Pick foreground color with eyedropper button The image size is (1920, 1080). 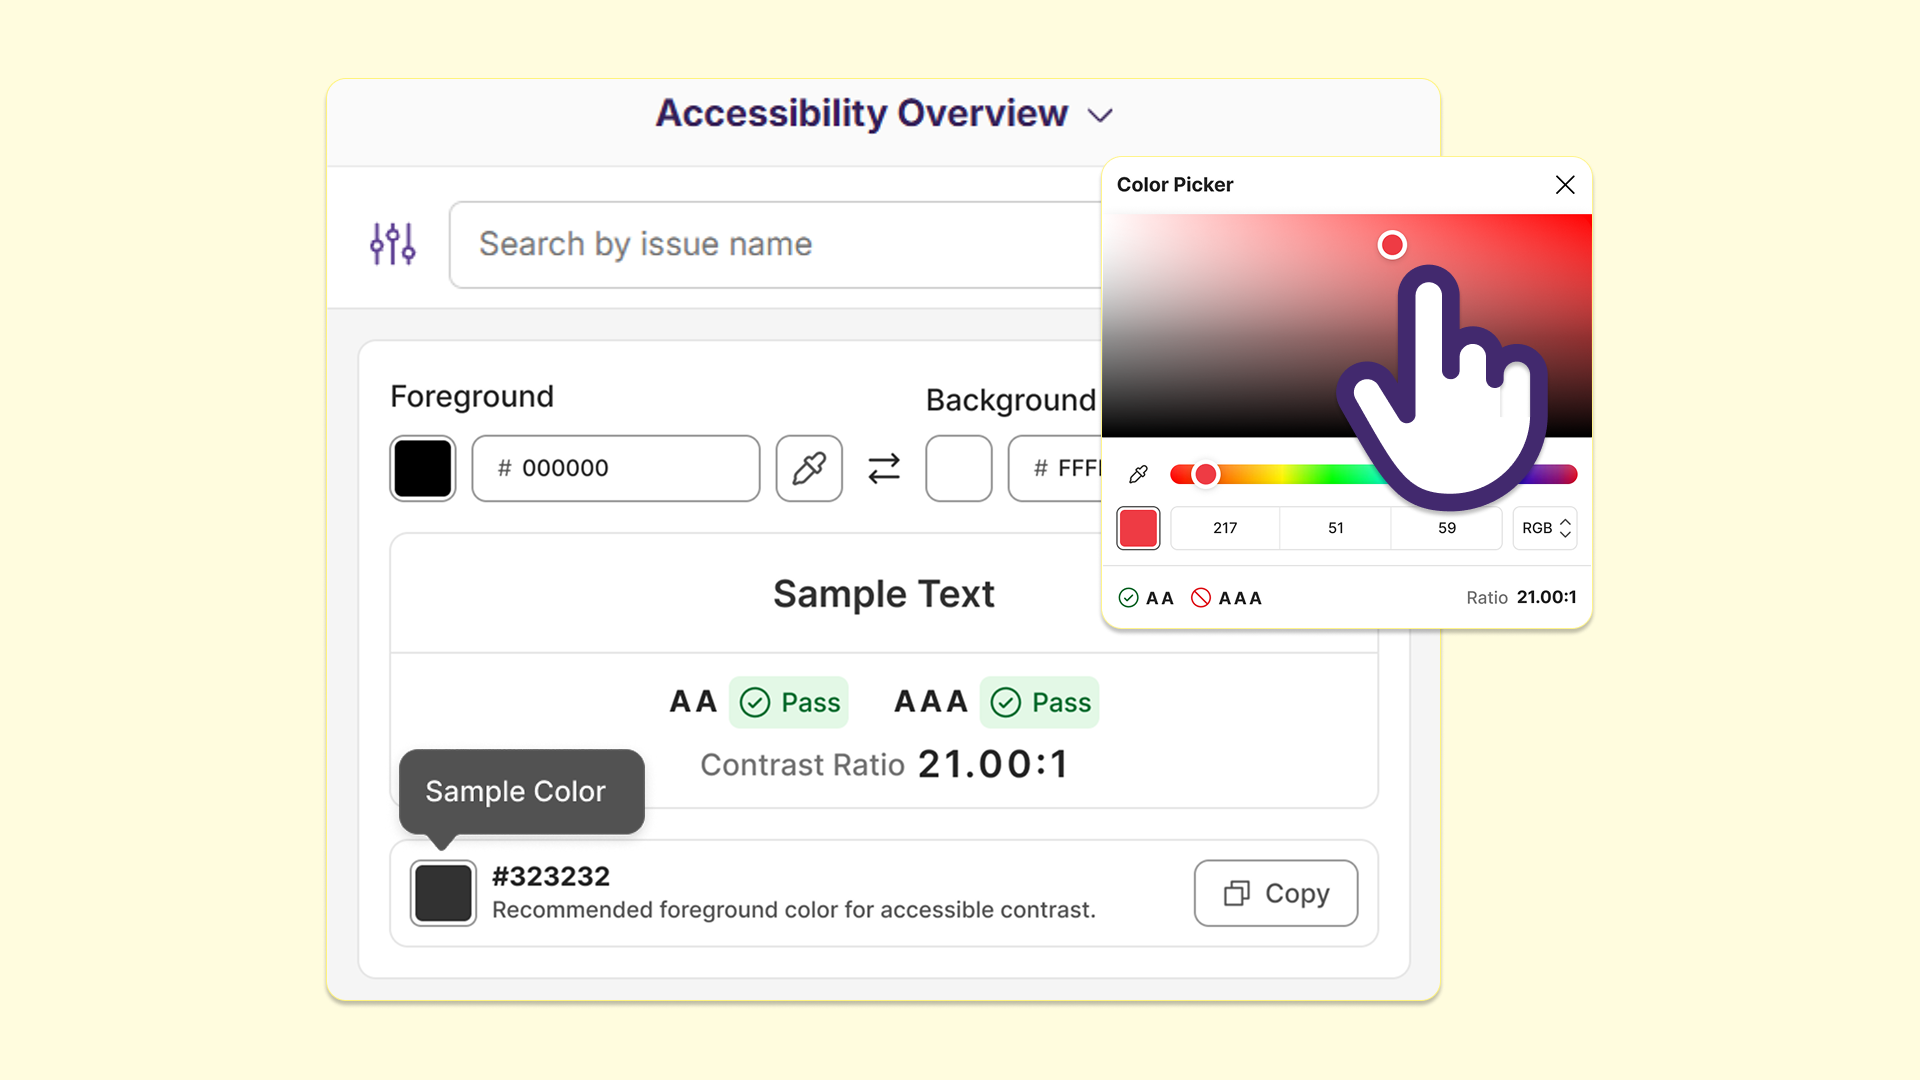coord(809,468)
